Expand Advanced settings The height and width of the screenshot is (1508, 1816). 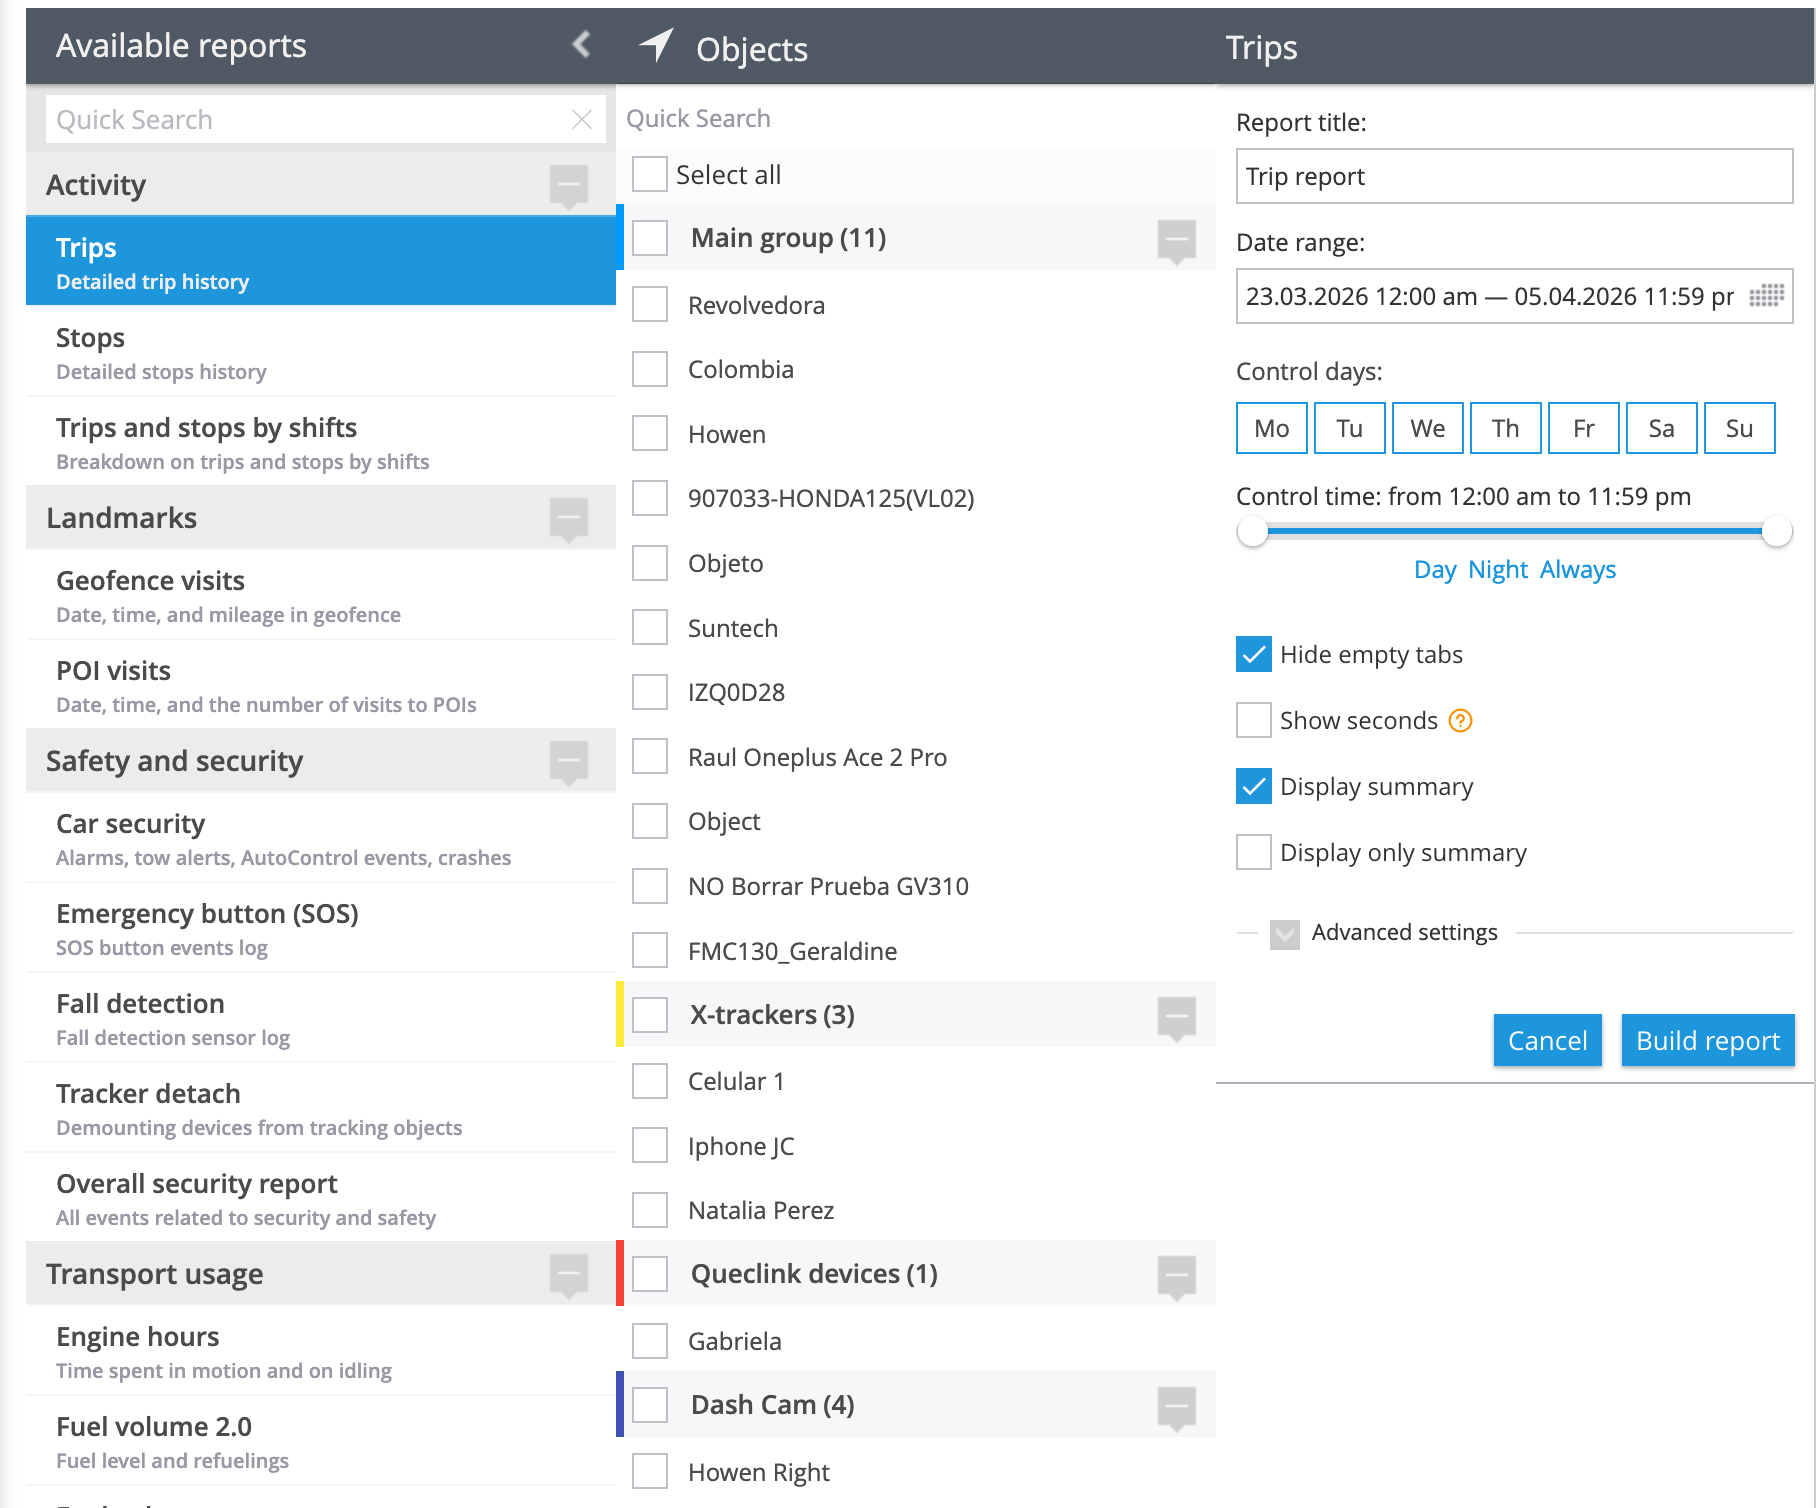point(1285,934)
